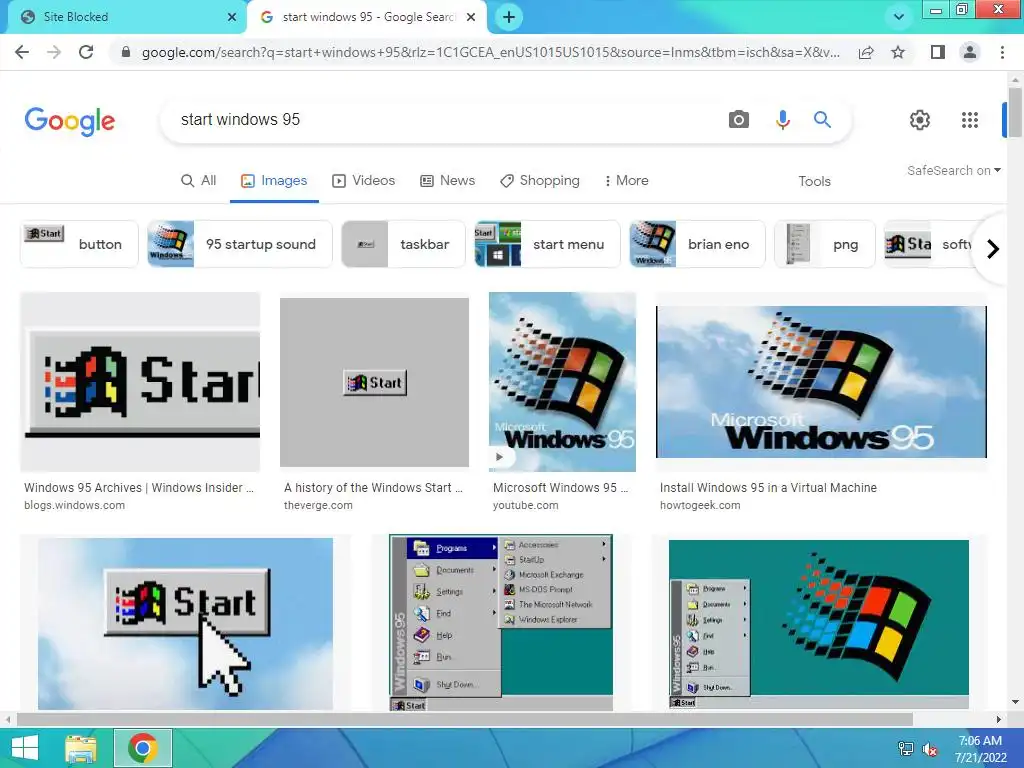Click the forward navigation arrow
Viewport: 1024px width, 768px height.
54,52
